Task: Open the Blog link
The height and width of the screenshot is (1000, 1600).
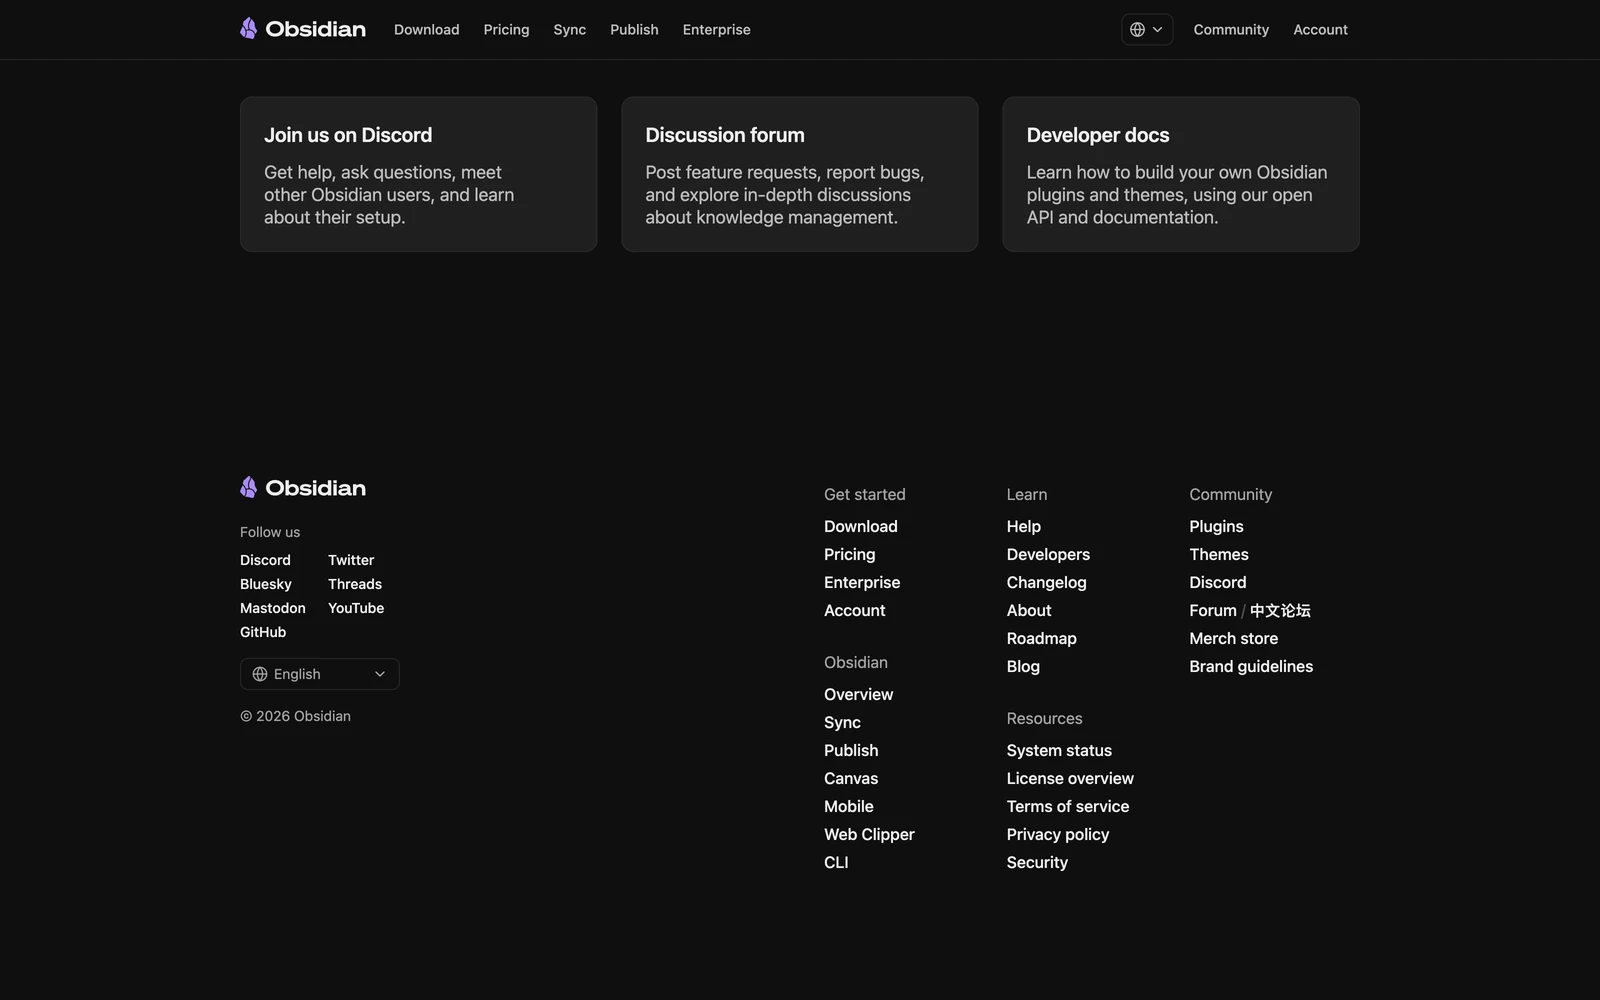Action: [x=1023, y=666]
